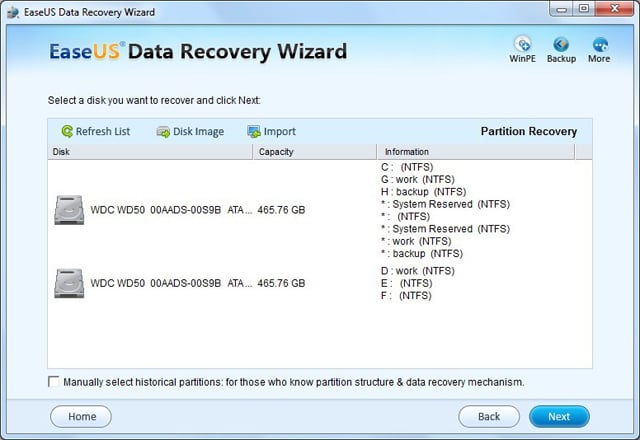Sort by the Capacity column header
Screen dimensions: 640x440
pos(315,152)
